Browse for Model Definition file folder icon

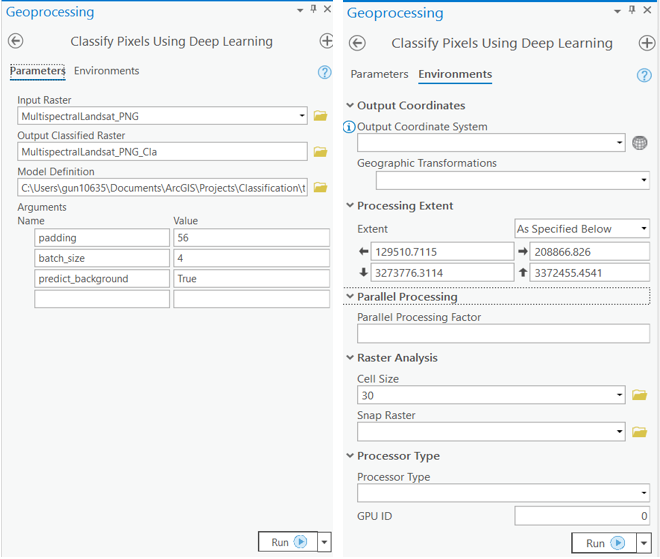pos(320,187)
